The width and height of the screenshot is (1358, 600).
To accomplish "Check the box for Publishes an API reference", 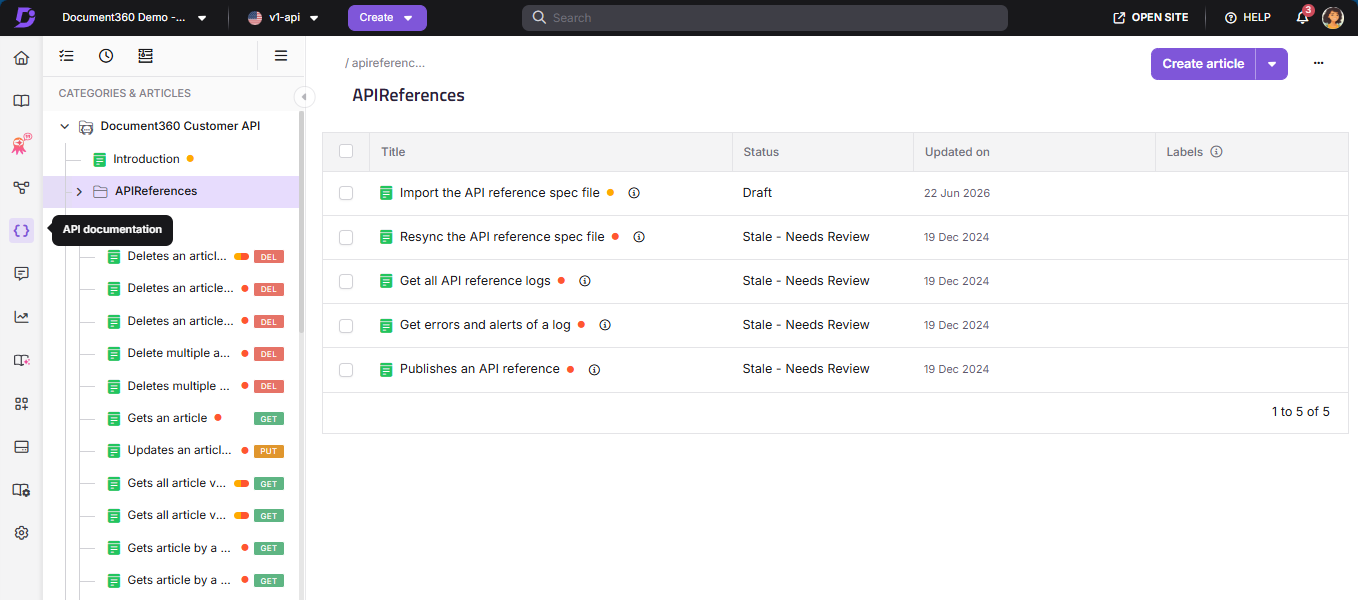I will point(346,370).
